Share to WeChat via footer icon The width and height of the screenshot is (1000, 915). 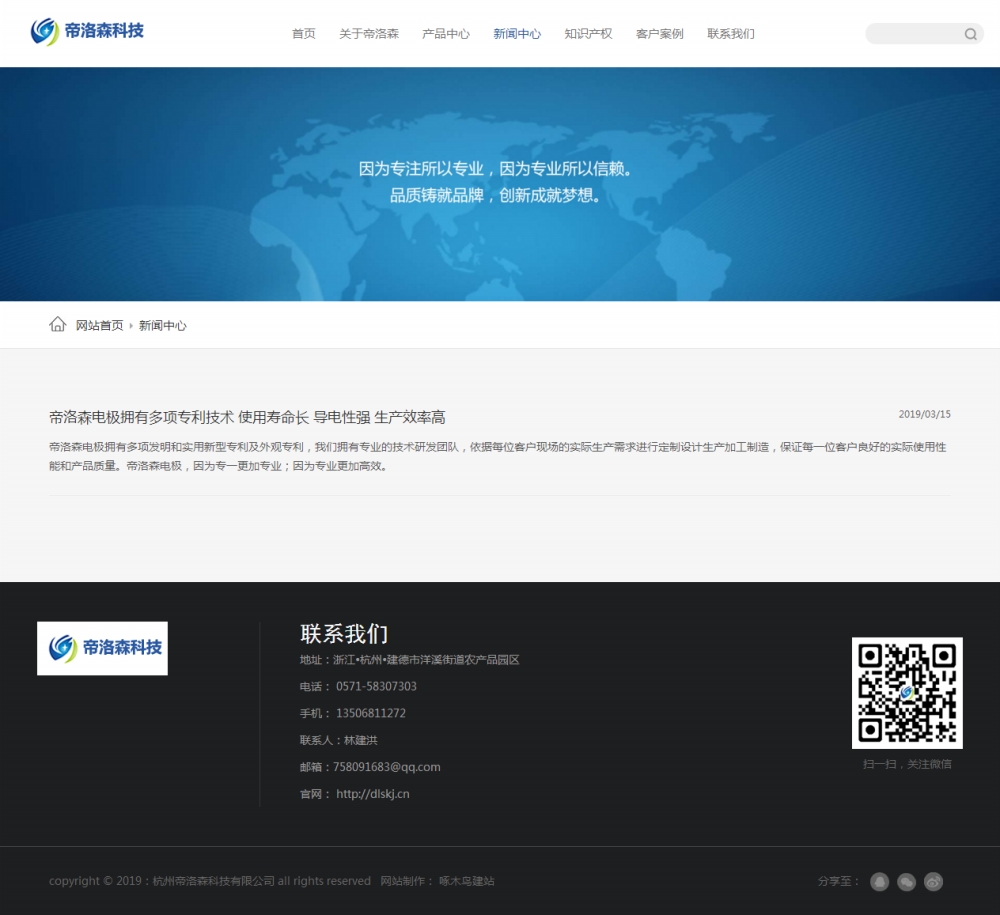(906, 882)
